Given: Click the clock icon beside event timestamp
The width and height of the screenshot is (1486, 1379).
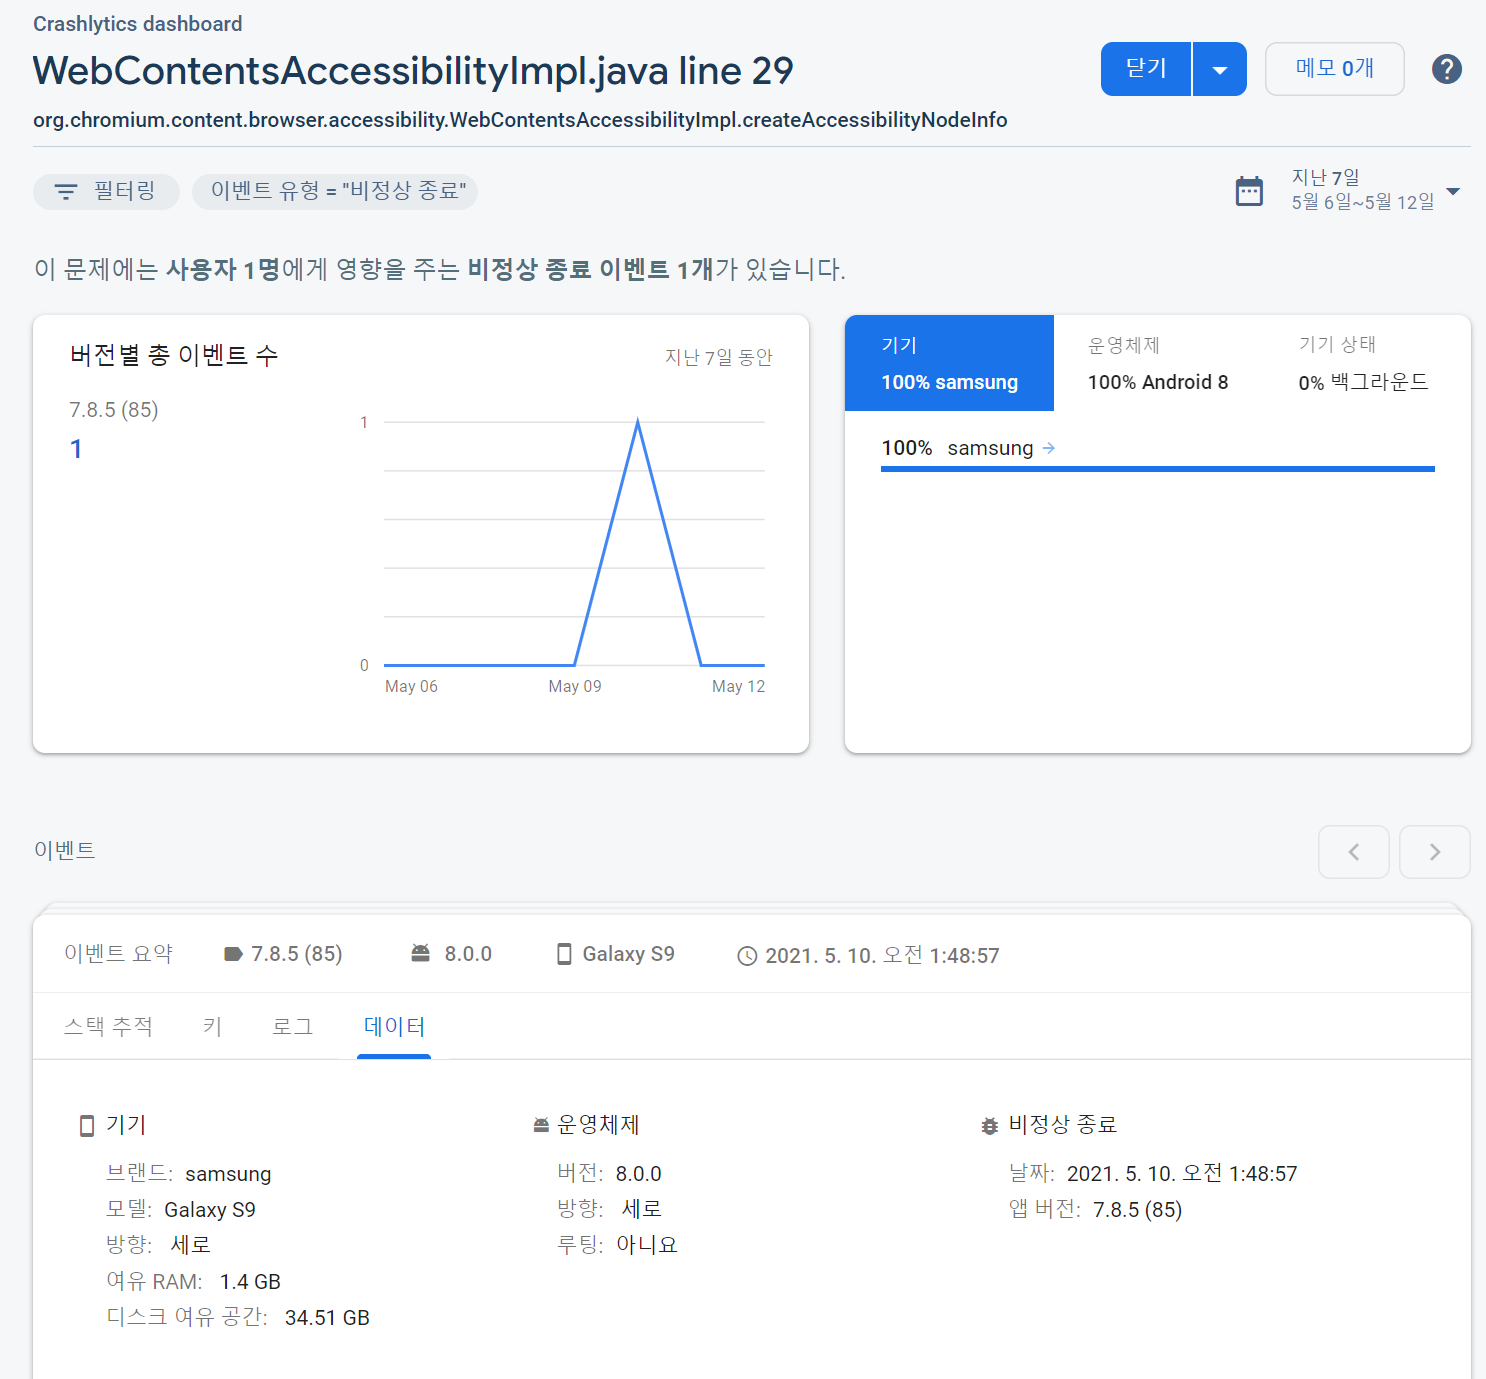Looking at the screenshot, I should tap(747, 956).
